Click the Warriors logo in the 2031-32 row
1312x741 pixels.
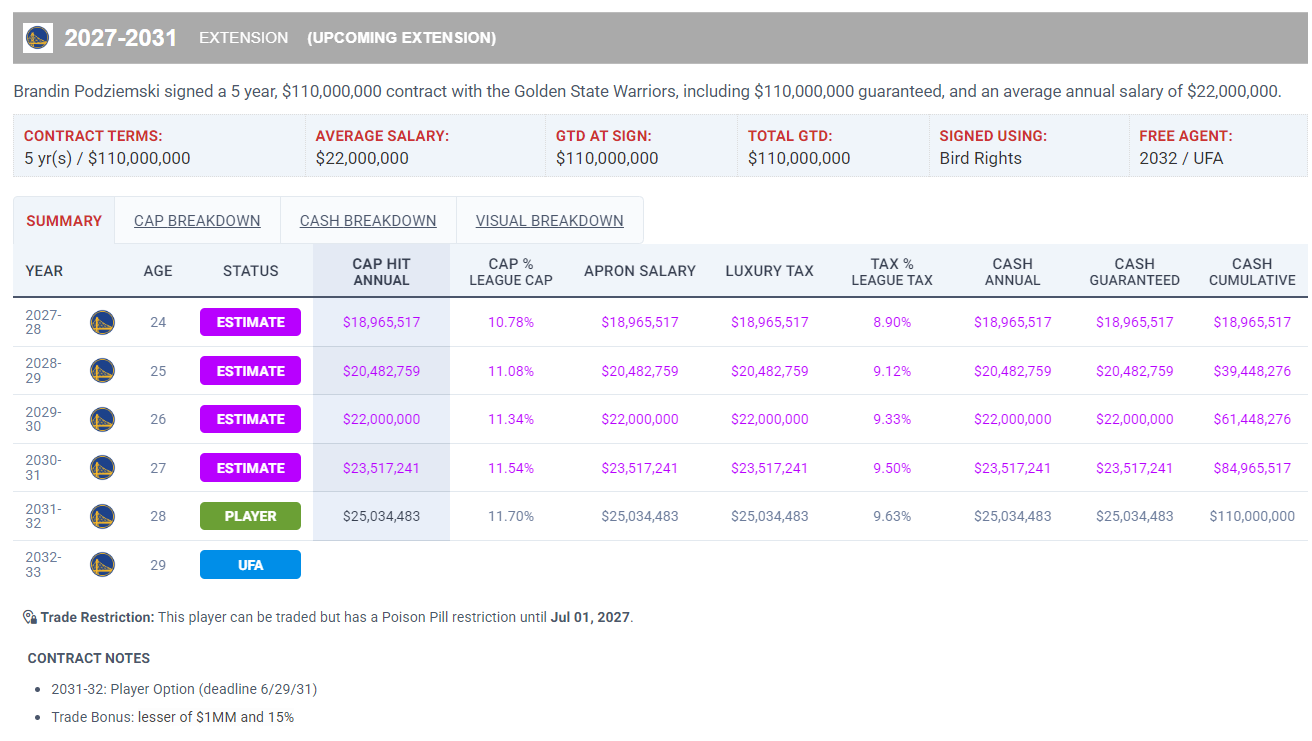[x=102, y=516]
